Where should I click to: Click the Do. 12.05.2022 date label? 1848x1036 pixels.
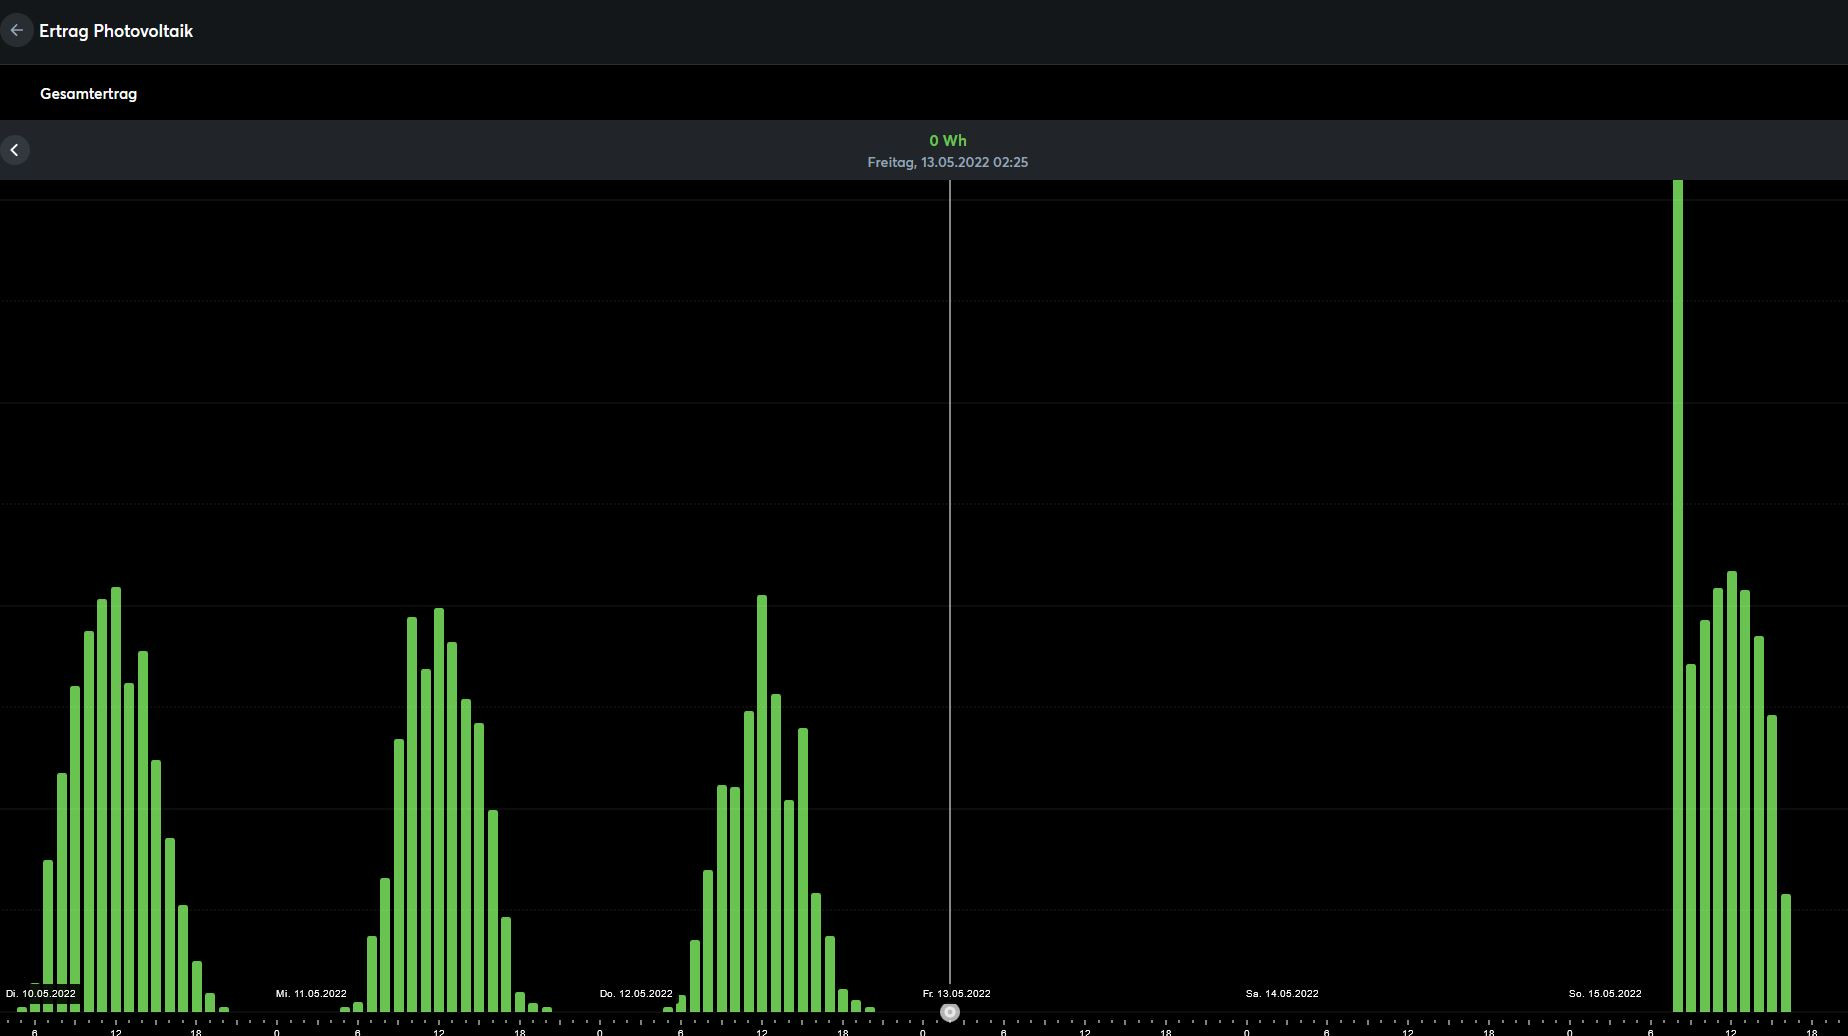tap(636, 994)
